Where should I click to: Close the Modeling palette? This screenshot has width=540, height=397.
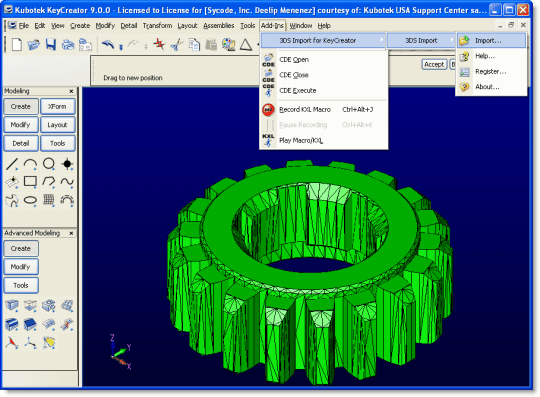pos(71,91)
